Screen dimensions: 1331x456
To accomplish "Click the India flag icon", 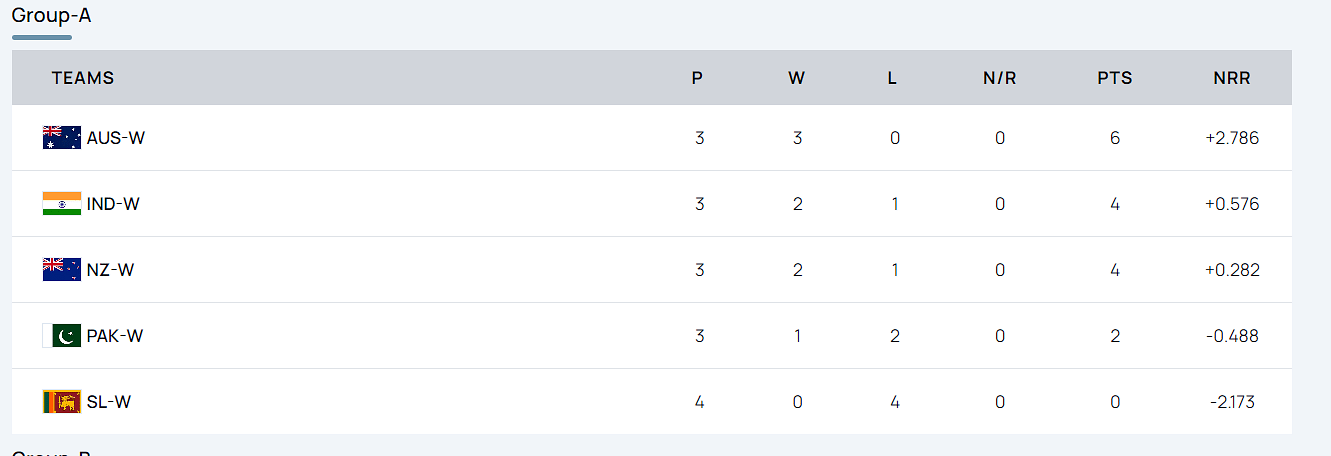I will click(61, 204).
